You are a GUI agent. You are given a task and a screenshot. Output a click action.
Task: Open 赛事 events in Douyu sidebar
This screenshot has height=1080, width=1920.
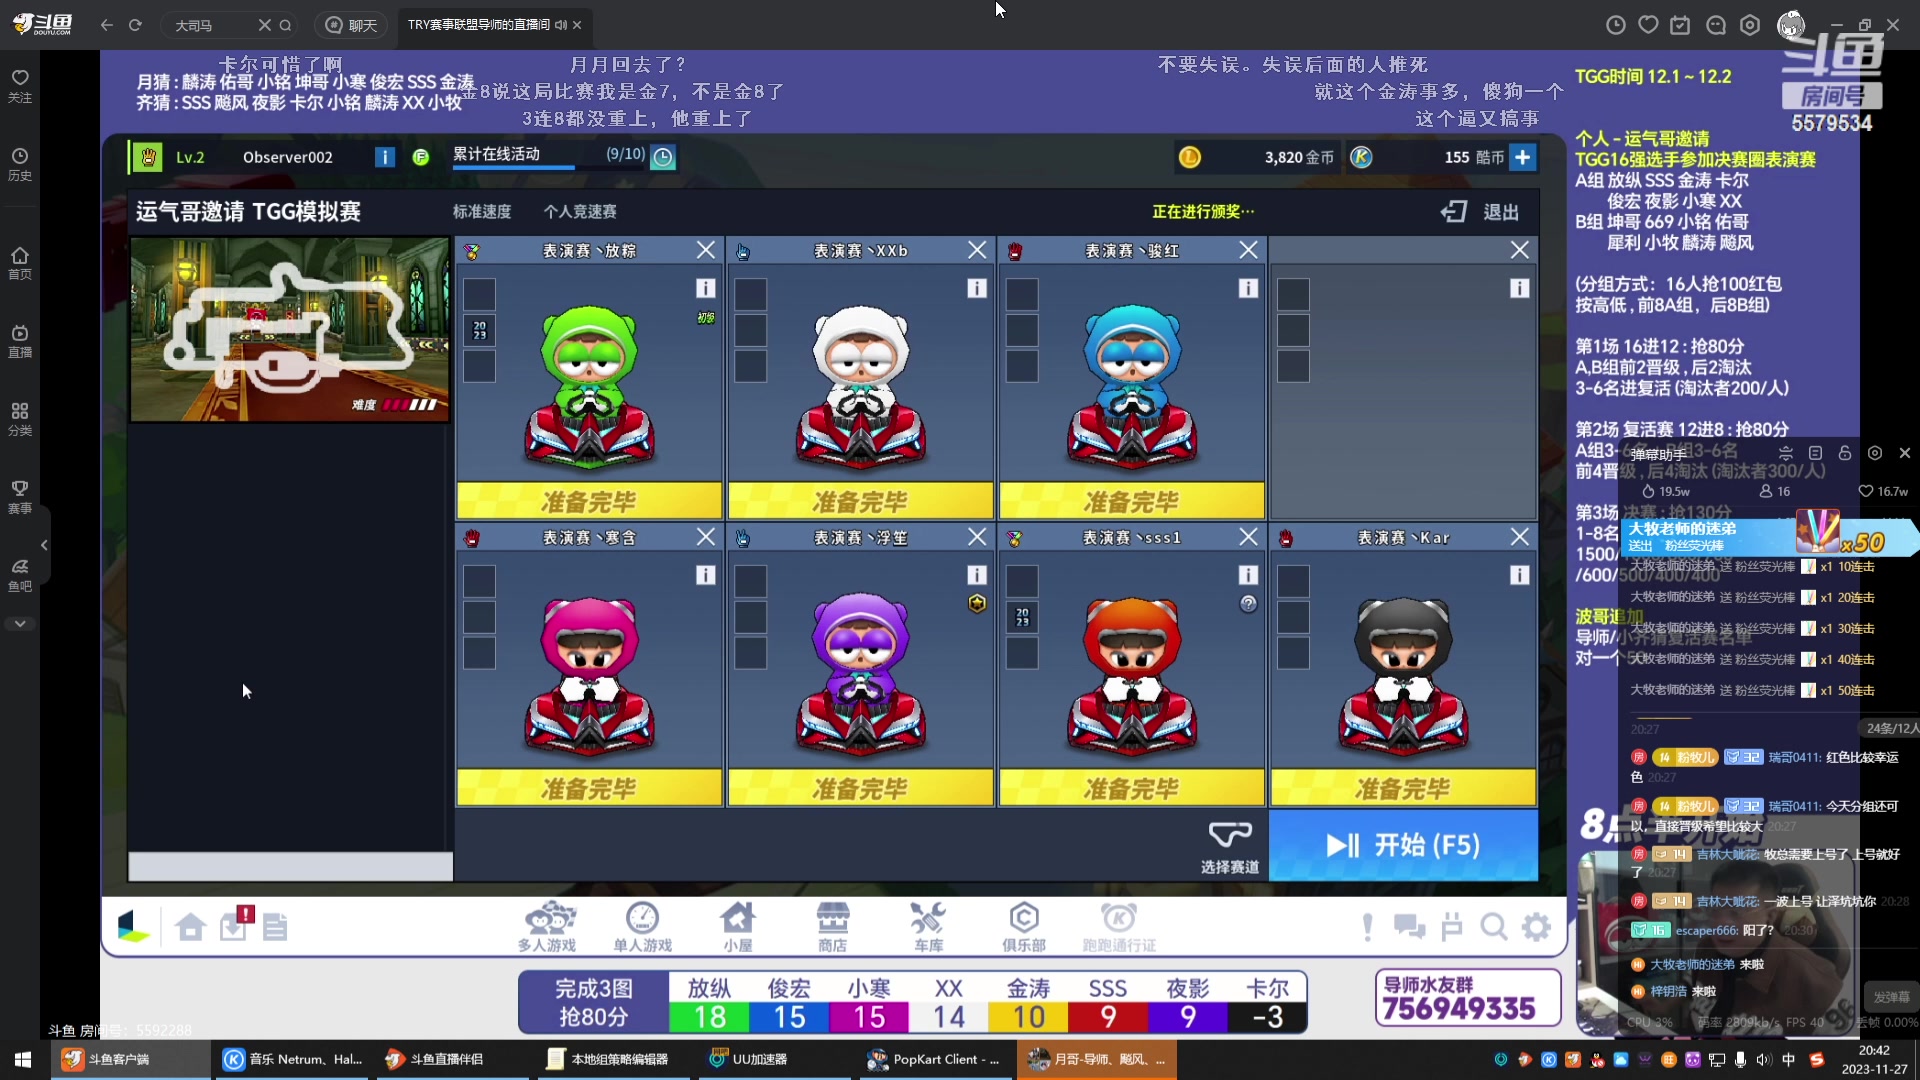[x=20, y=497]
